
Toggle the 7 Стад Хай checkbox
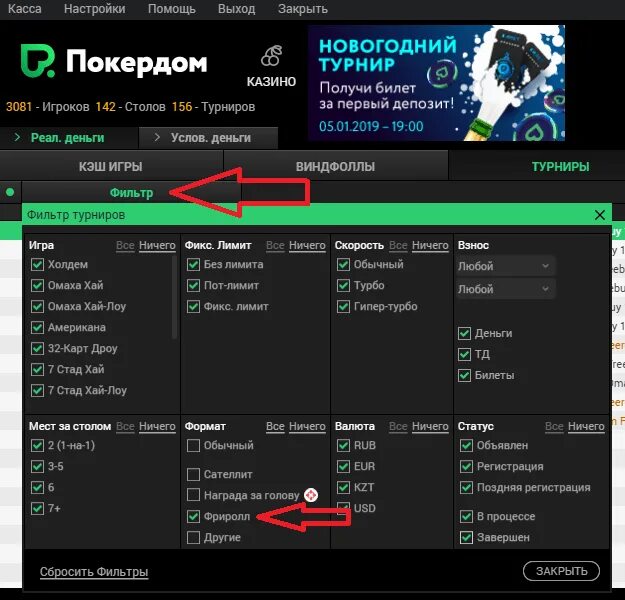click(x=37, y=369)
